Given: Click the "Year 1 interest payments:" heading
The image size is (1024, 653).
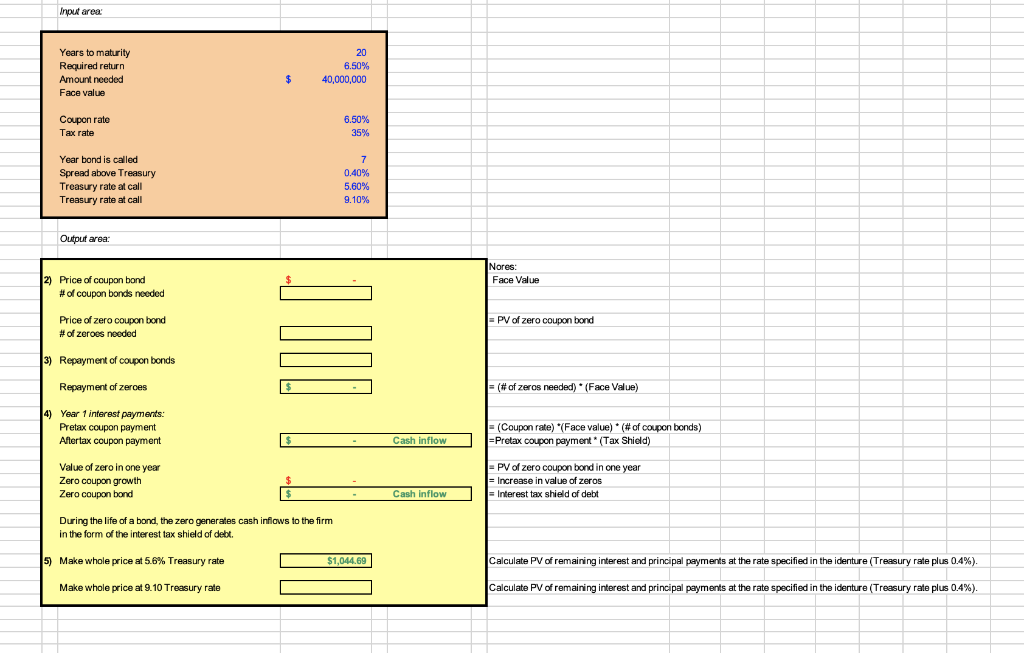Looking at the screenshot, I should point(112,414).
